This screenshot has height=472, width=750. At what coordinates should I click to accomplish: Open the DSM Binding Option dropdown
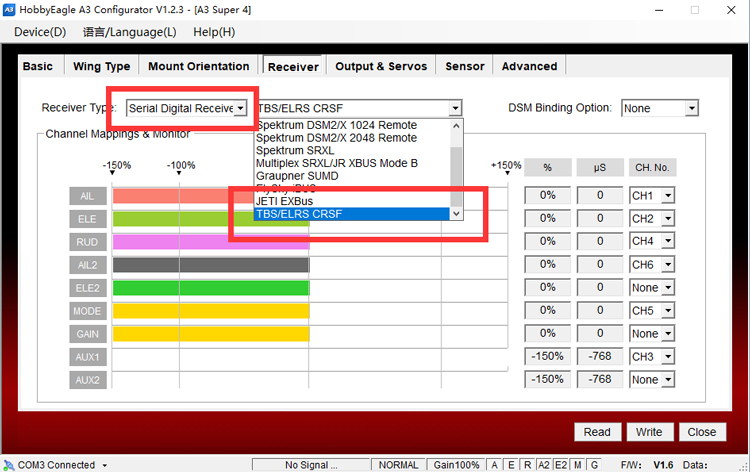pos(689,108)
